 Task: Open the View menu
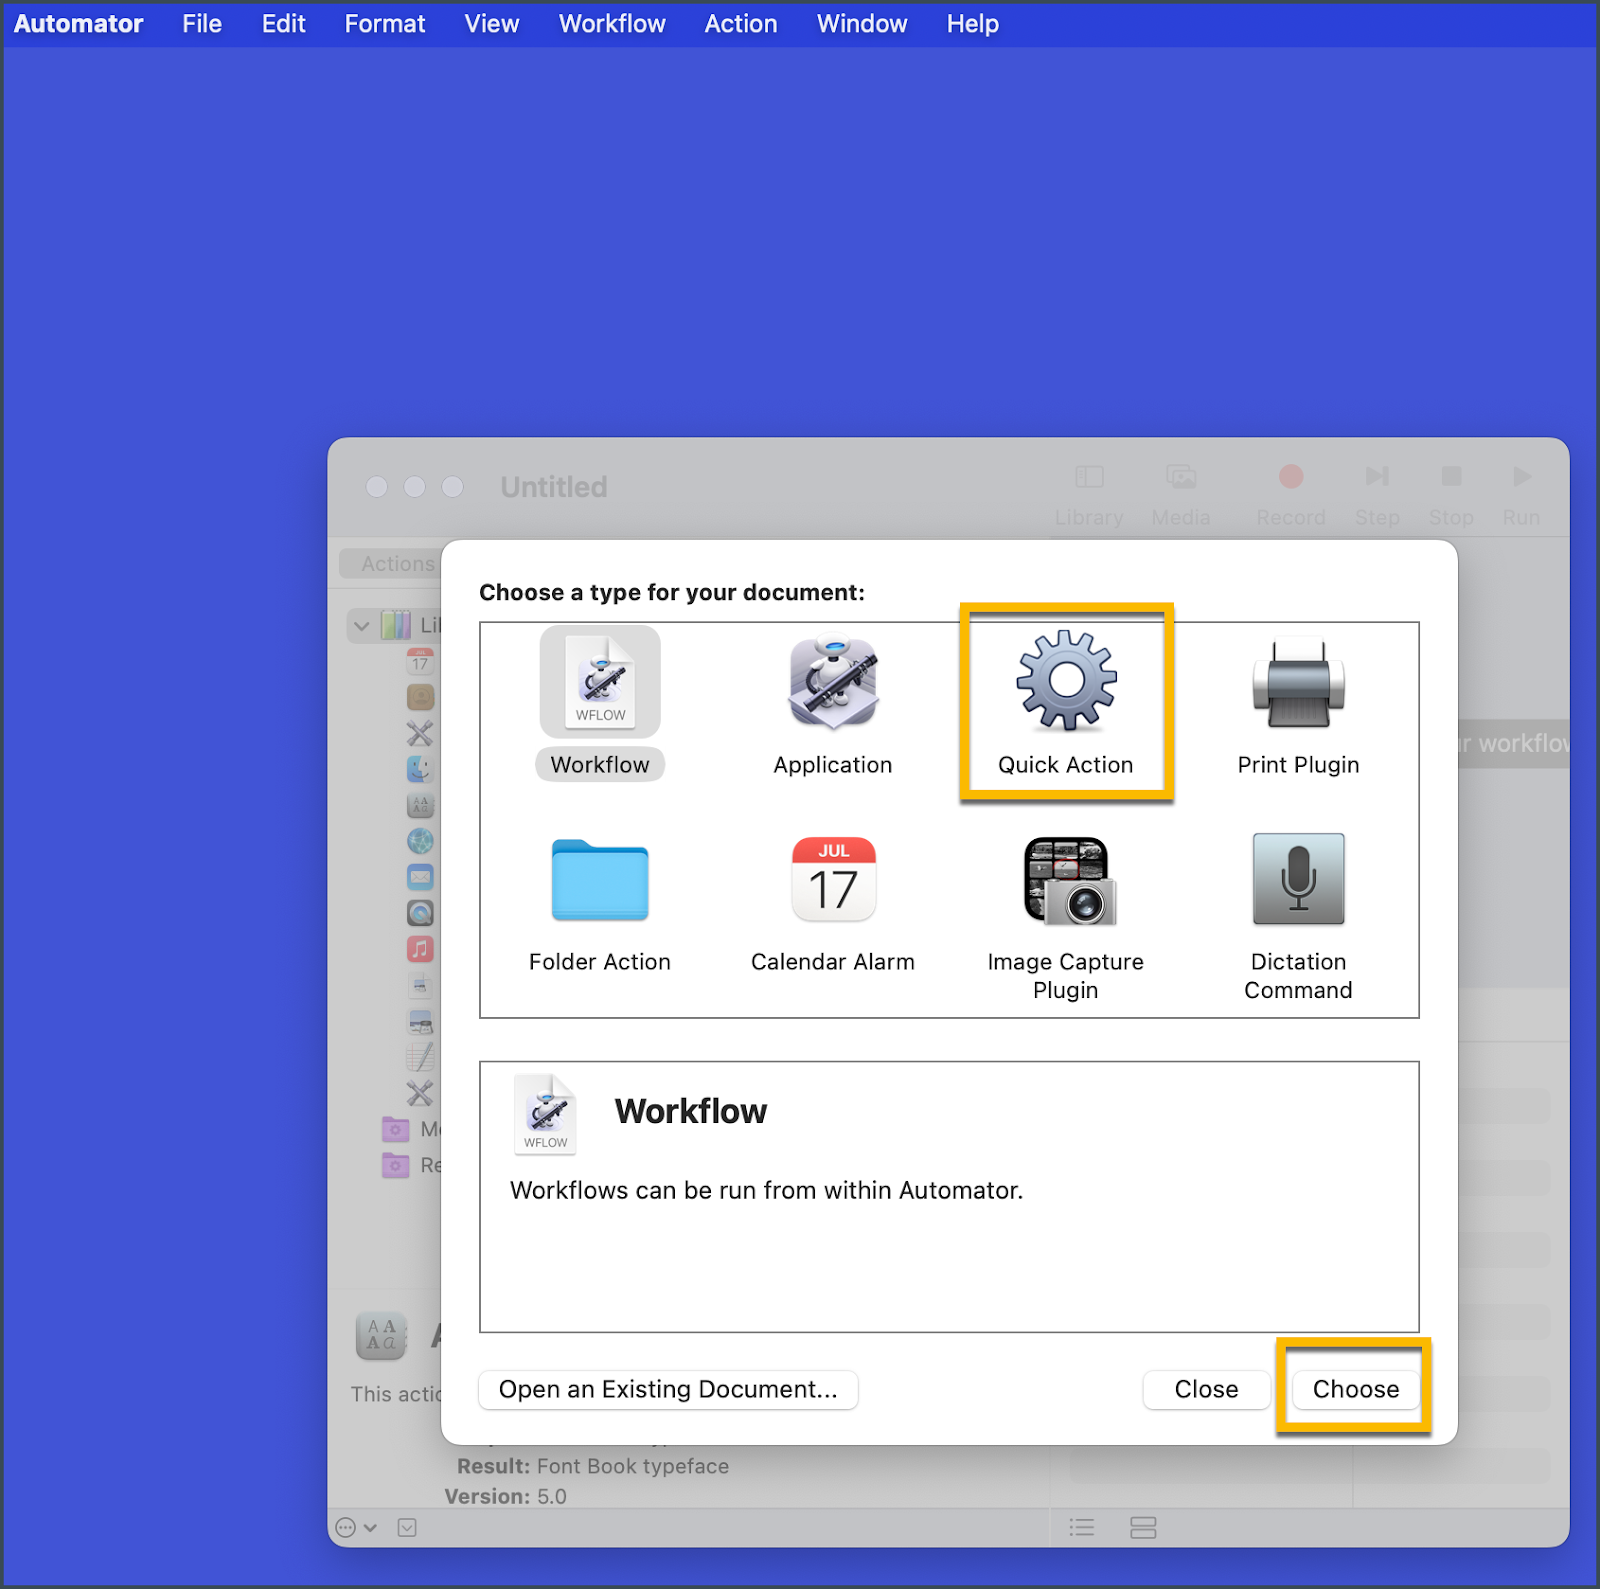coord(492,23)
